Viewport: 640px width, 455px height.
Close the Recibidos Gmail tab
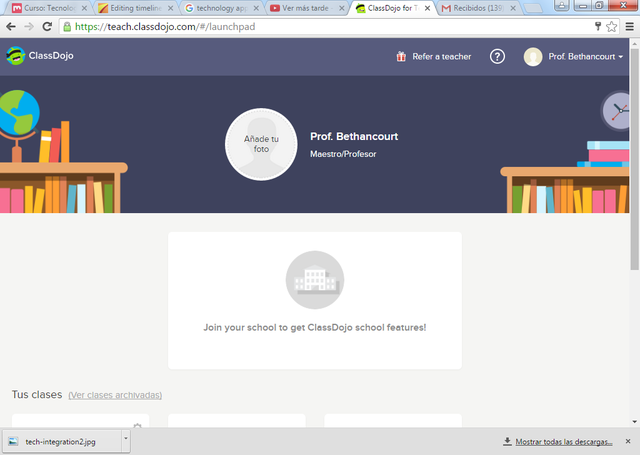coord(513,8)
